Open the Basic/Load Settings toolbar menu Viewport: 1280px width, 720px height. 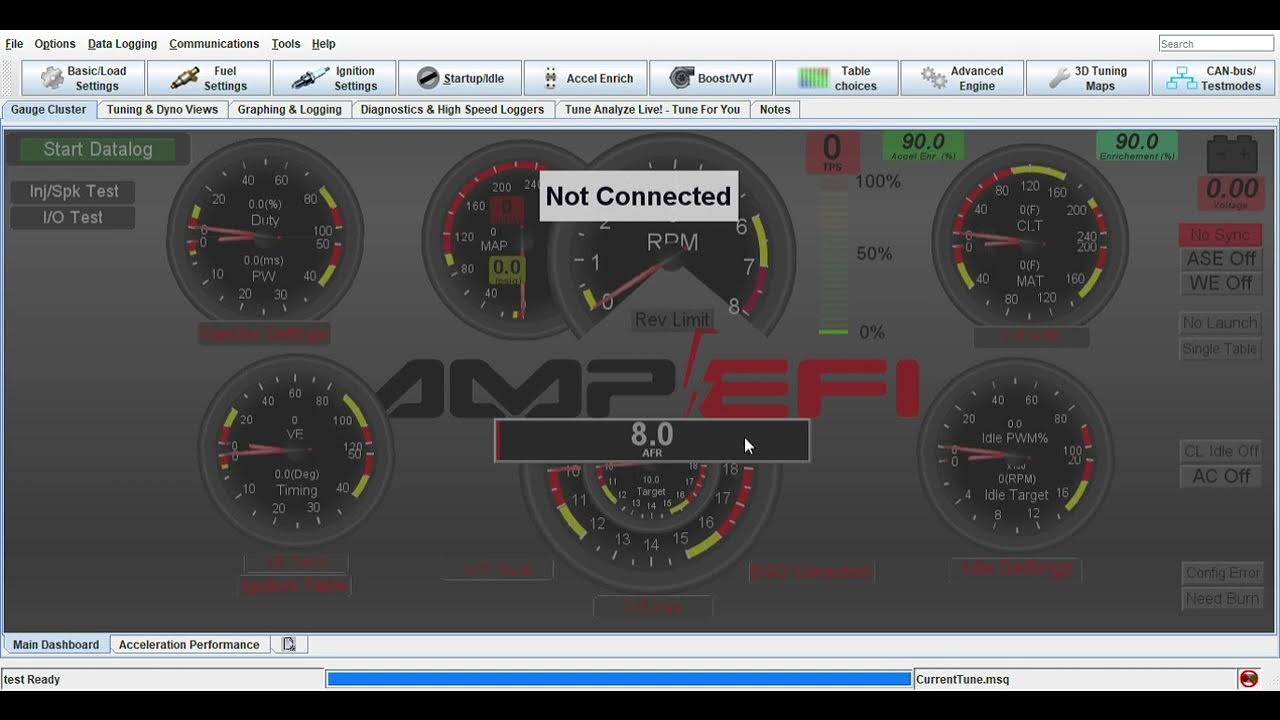[x=83, y=78]
